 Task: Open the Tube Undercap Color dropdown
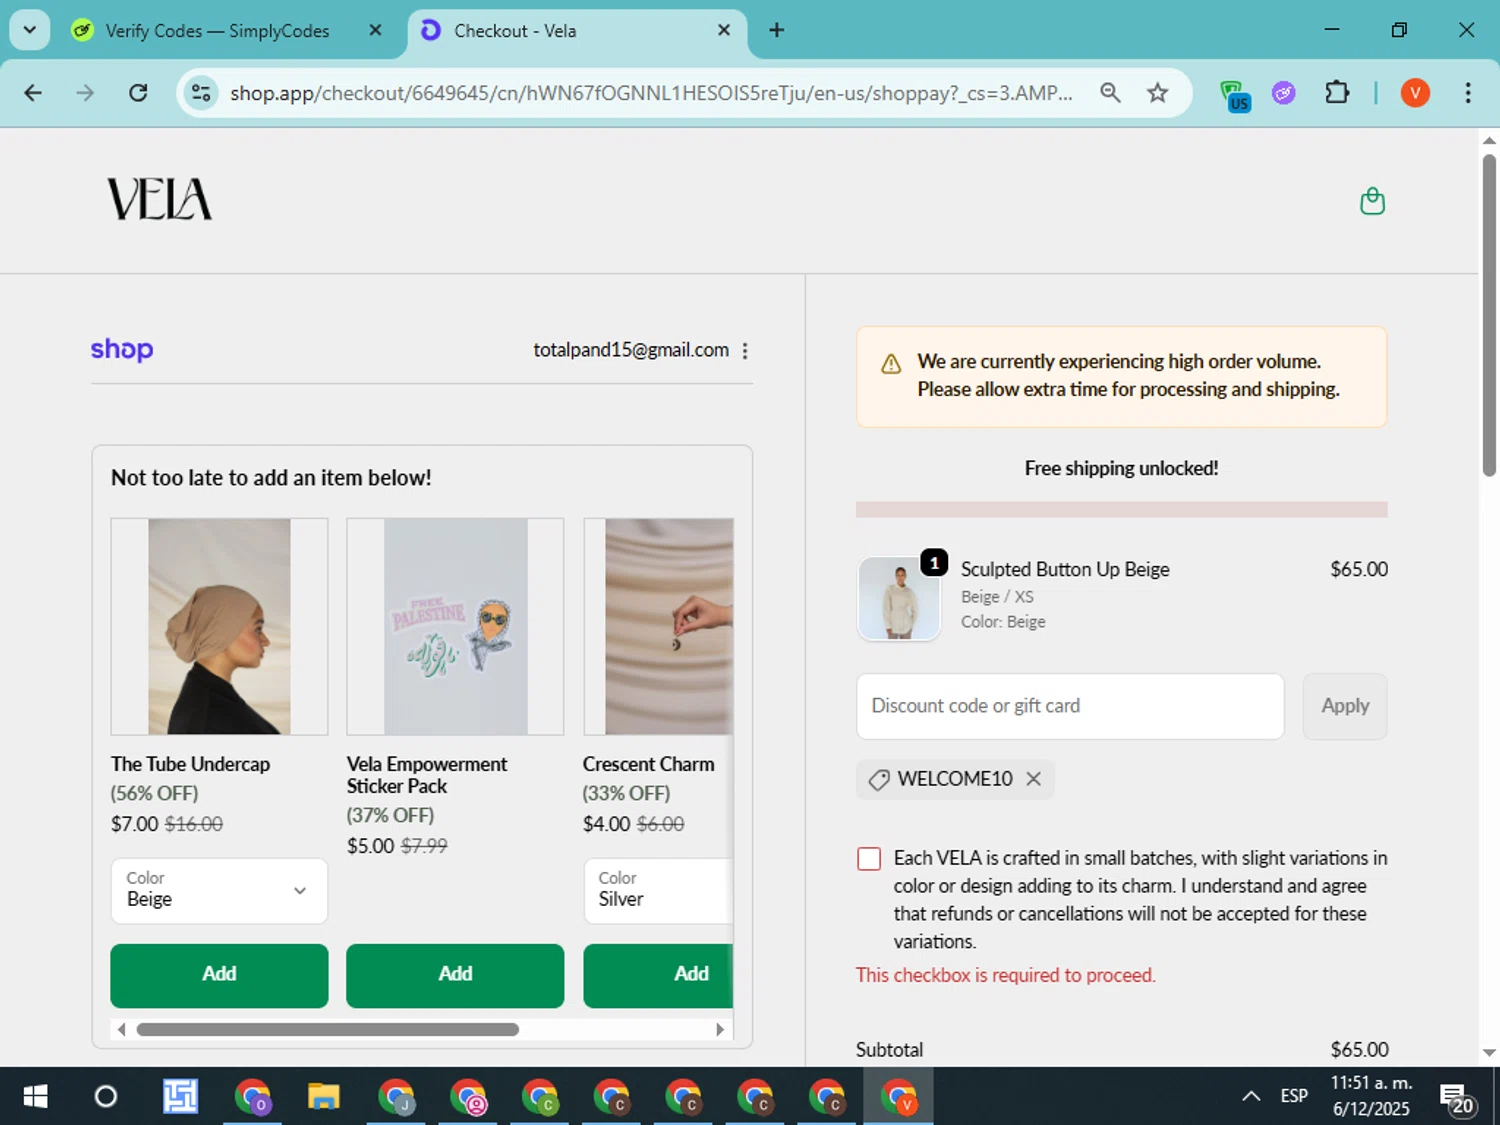pos(219,890)
